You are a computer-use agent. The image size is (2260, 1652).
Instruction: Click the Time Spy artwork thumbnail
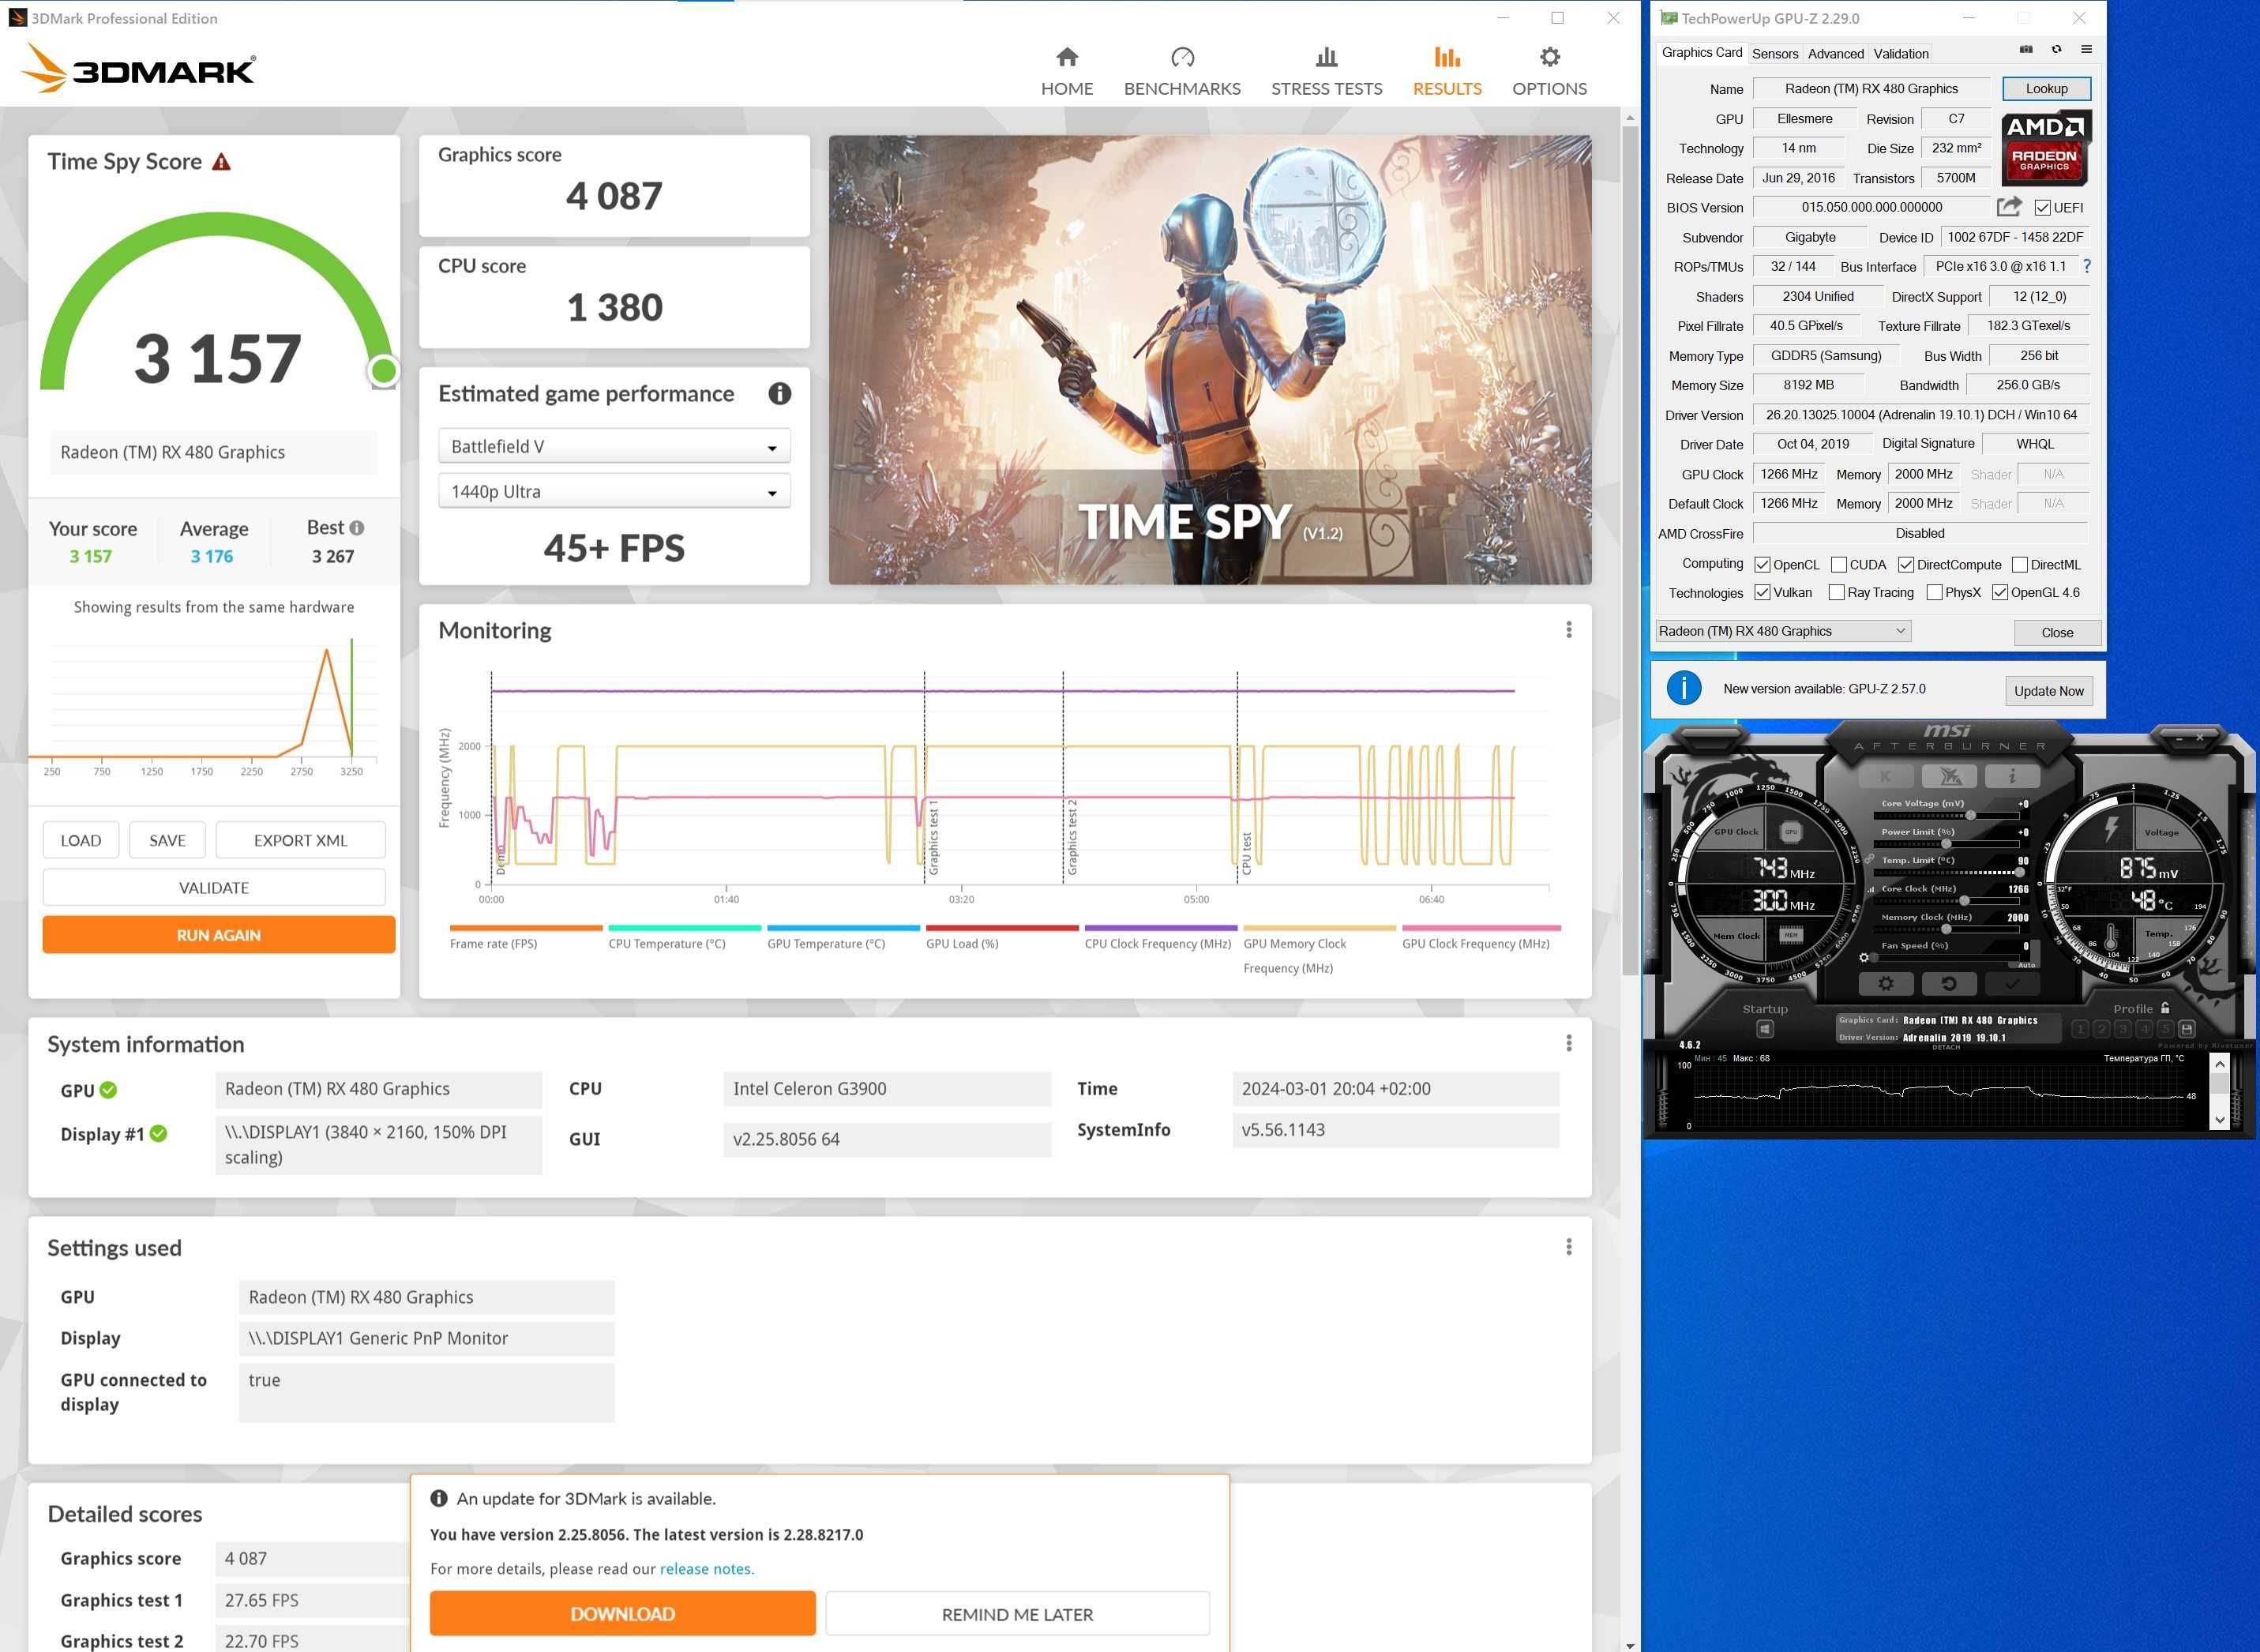[1209, 360]
